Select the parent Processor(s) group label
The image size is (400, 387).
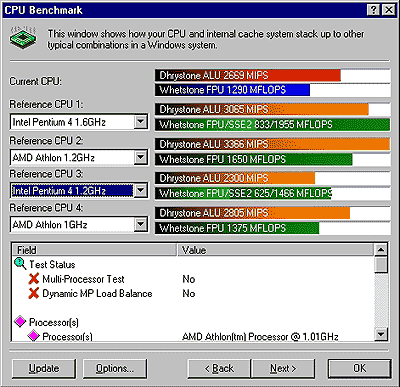click(x=54, y=322)
